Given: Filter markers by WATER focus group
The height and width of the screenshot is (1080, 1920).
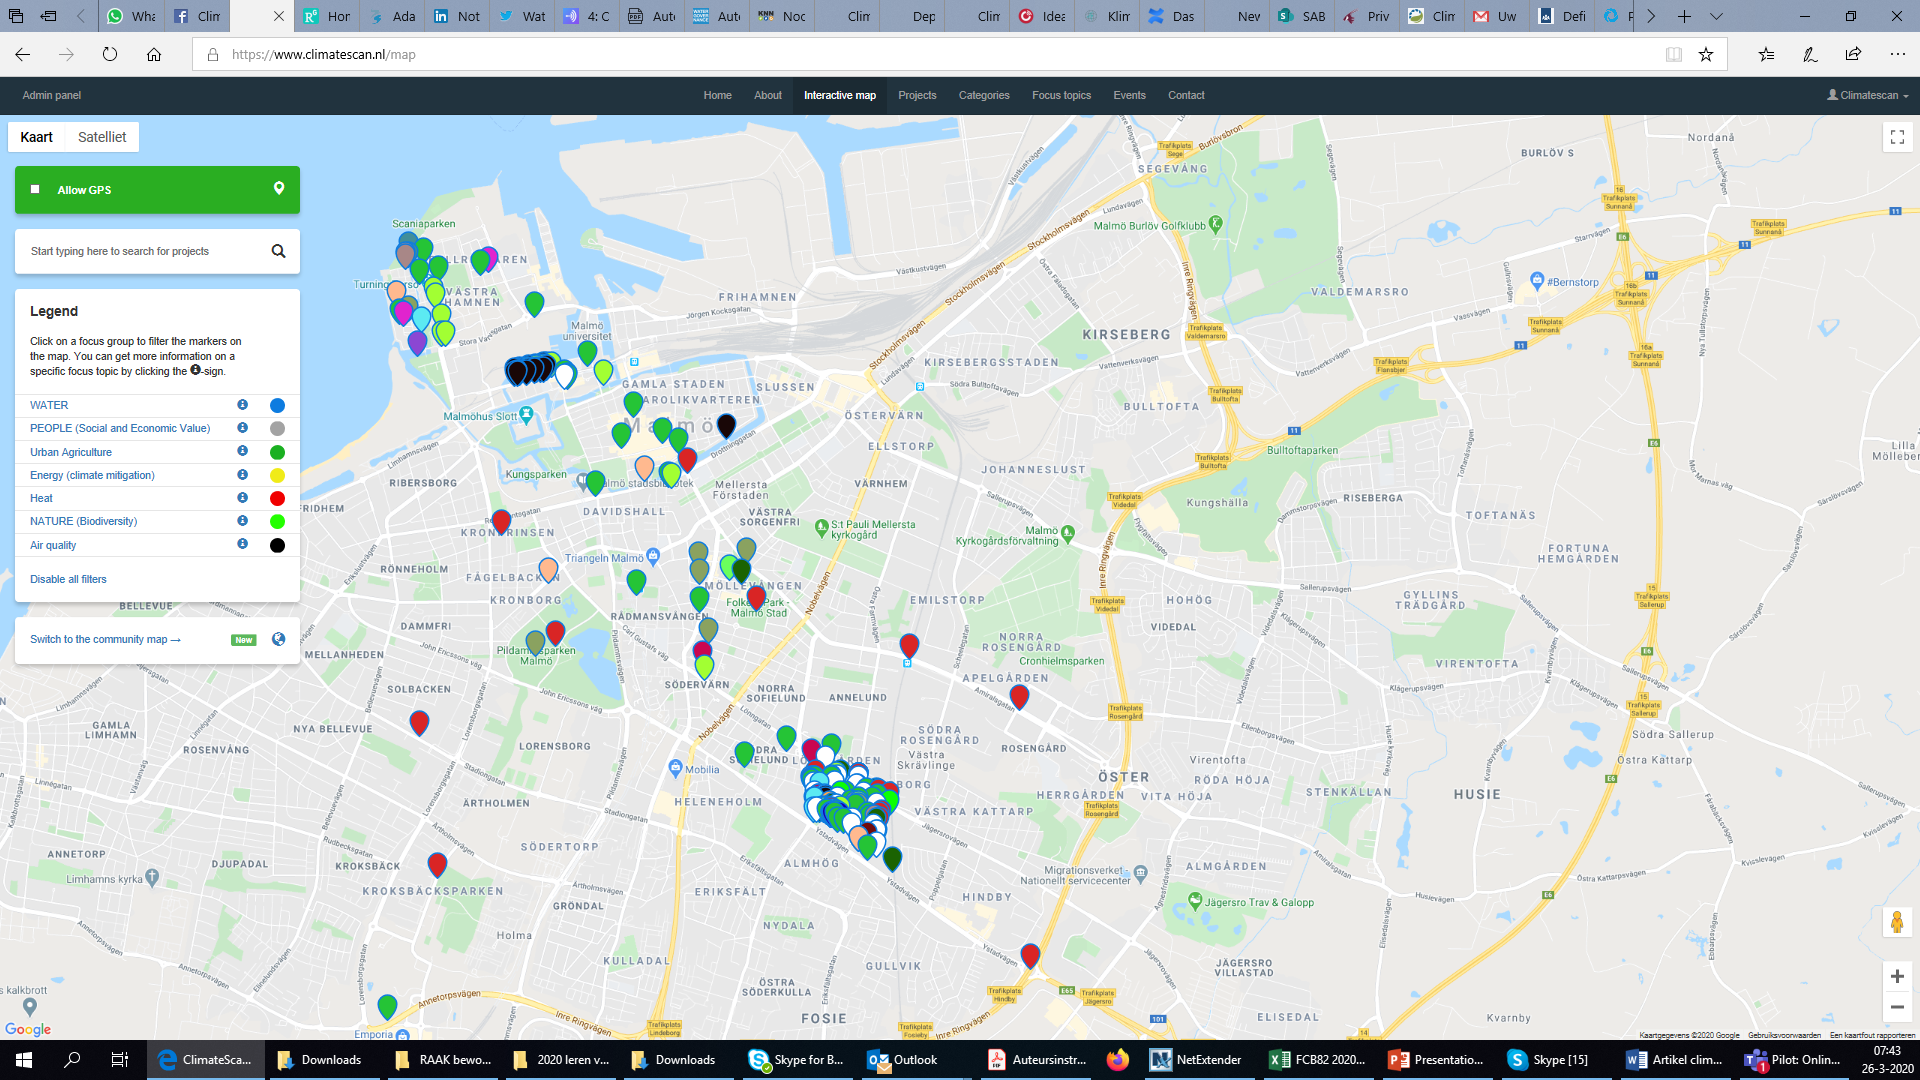Looking at the screenshot, I should click(49, 405).
